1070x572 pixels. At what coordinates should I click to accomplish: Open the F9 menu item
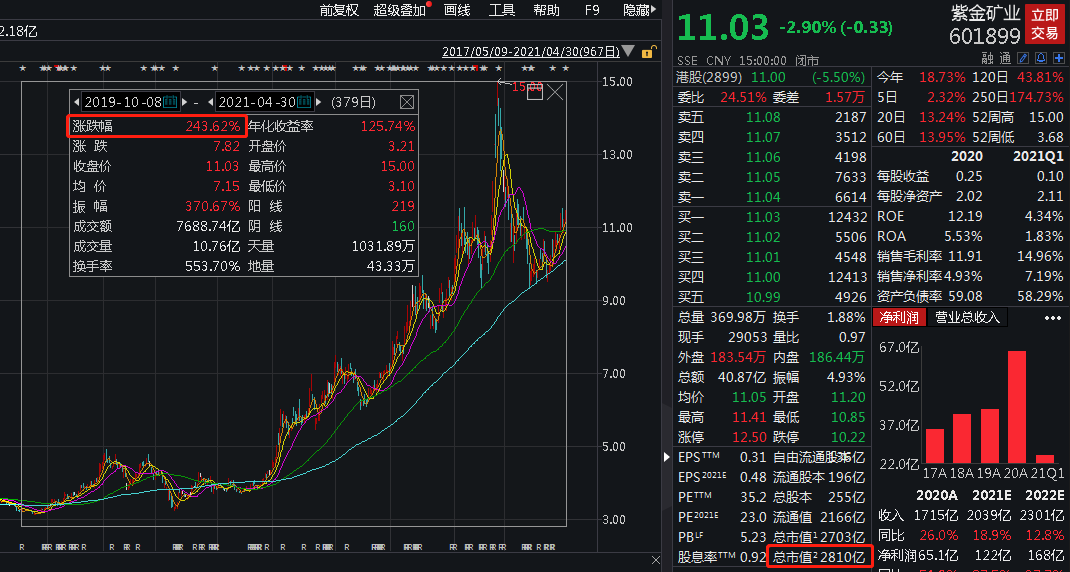[x=592, y=10]
